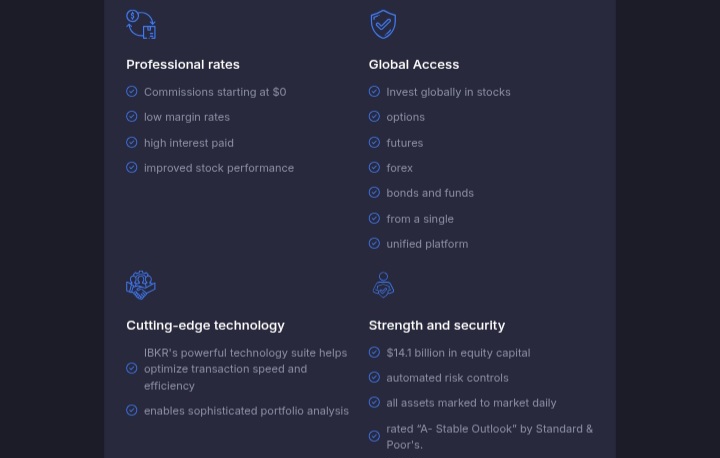This screenshot has height=458, width=720.
Task: Click the check icon next to unified platform
Action: tap(374, 243)
